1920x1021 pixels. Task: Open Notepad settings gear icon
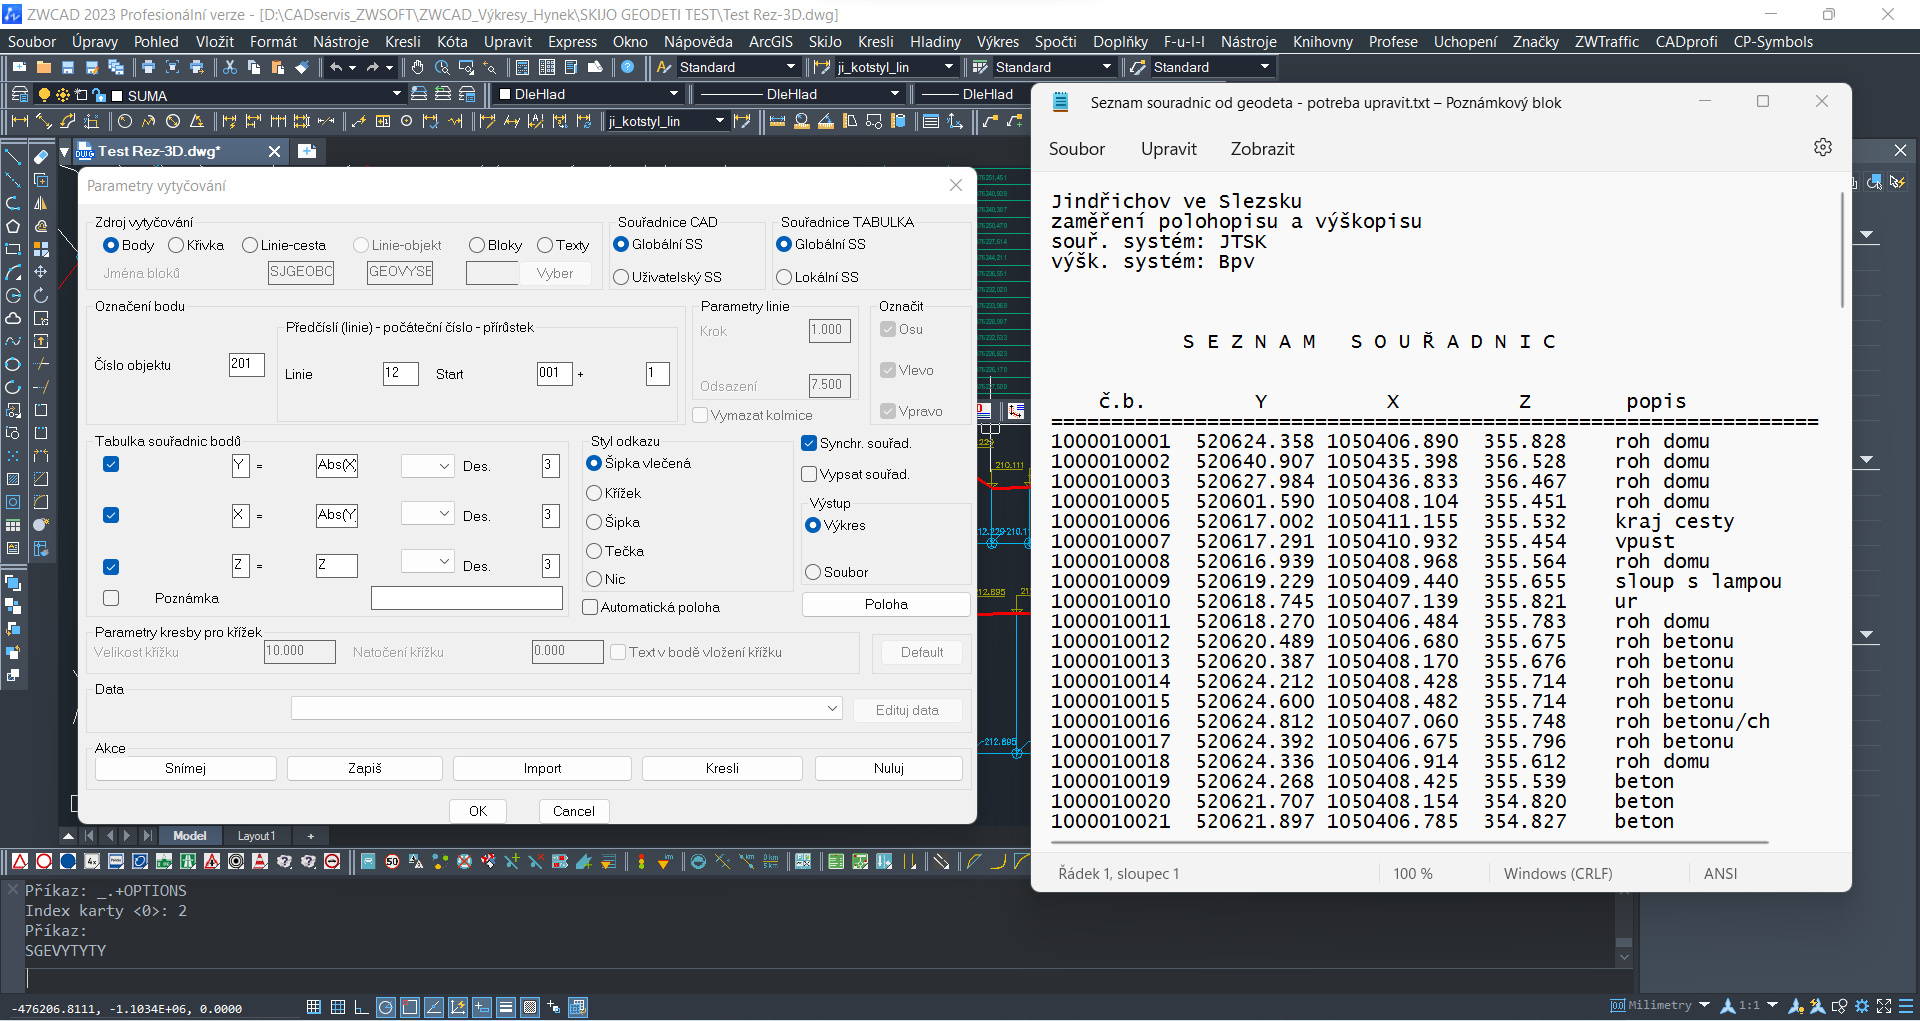1822,147
